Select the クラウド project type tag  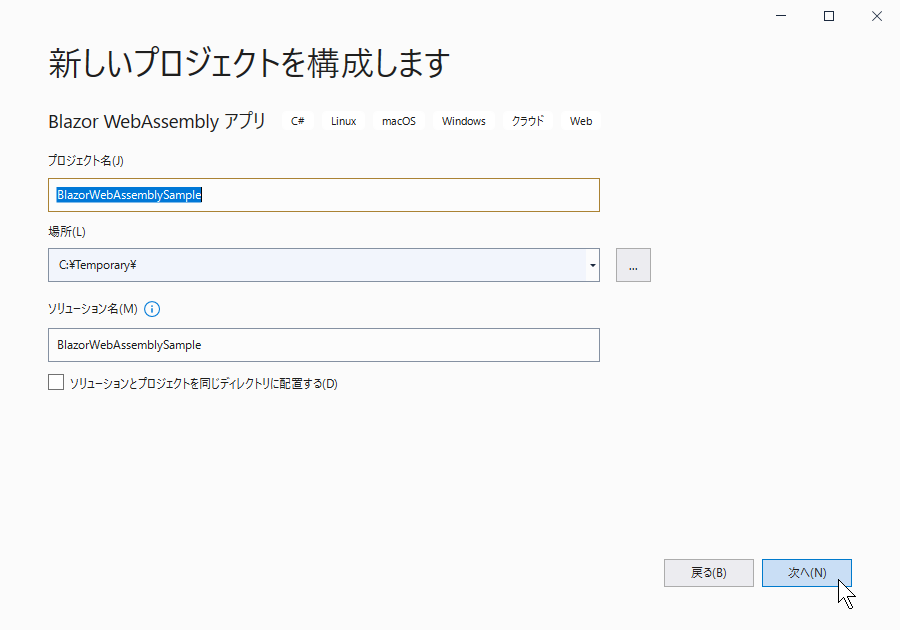point(527,121)
